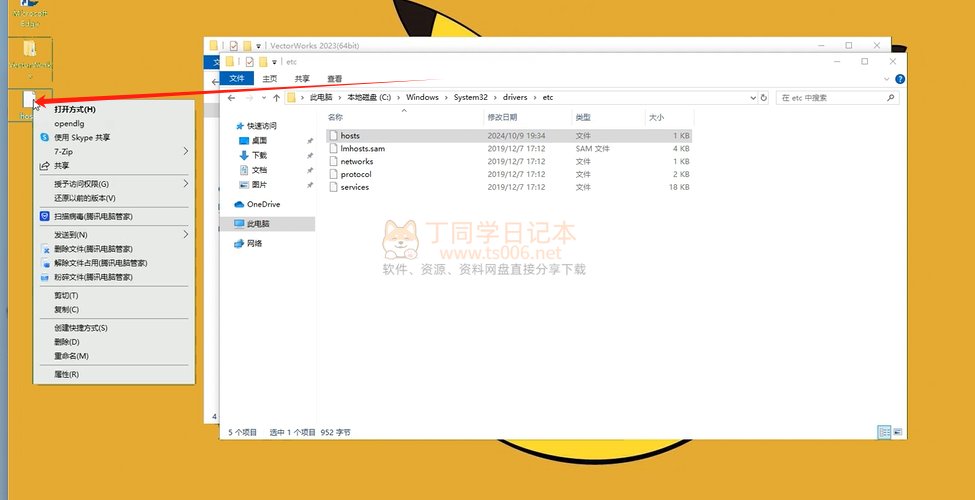Click 此电脑 in the address path

321,98
